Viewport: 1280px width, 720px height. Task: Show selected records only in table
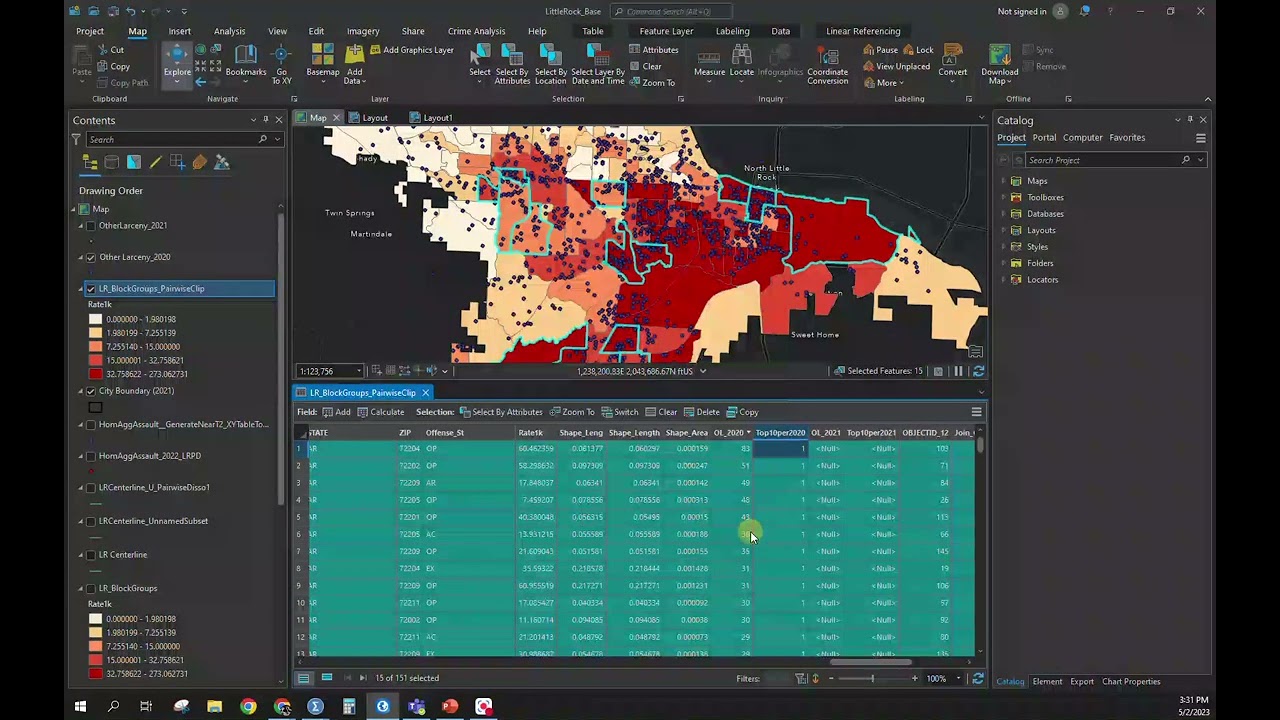pyautogui.click(x=326, y=678)
